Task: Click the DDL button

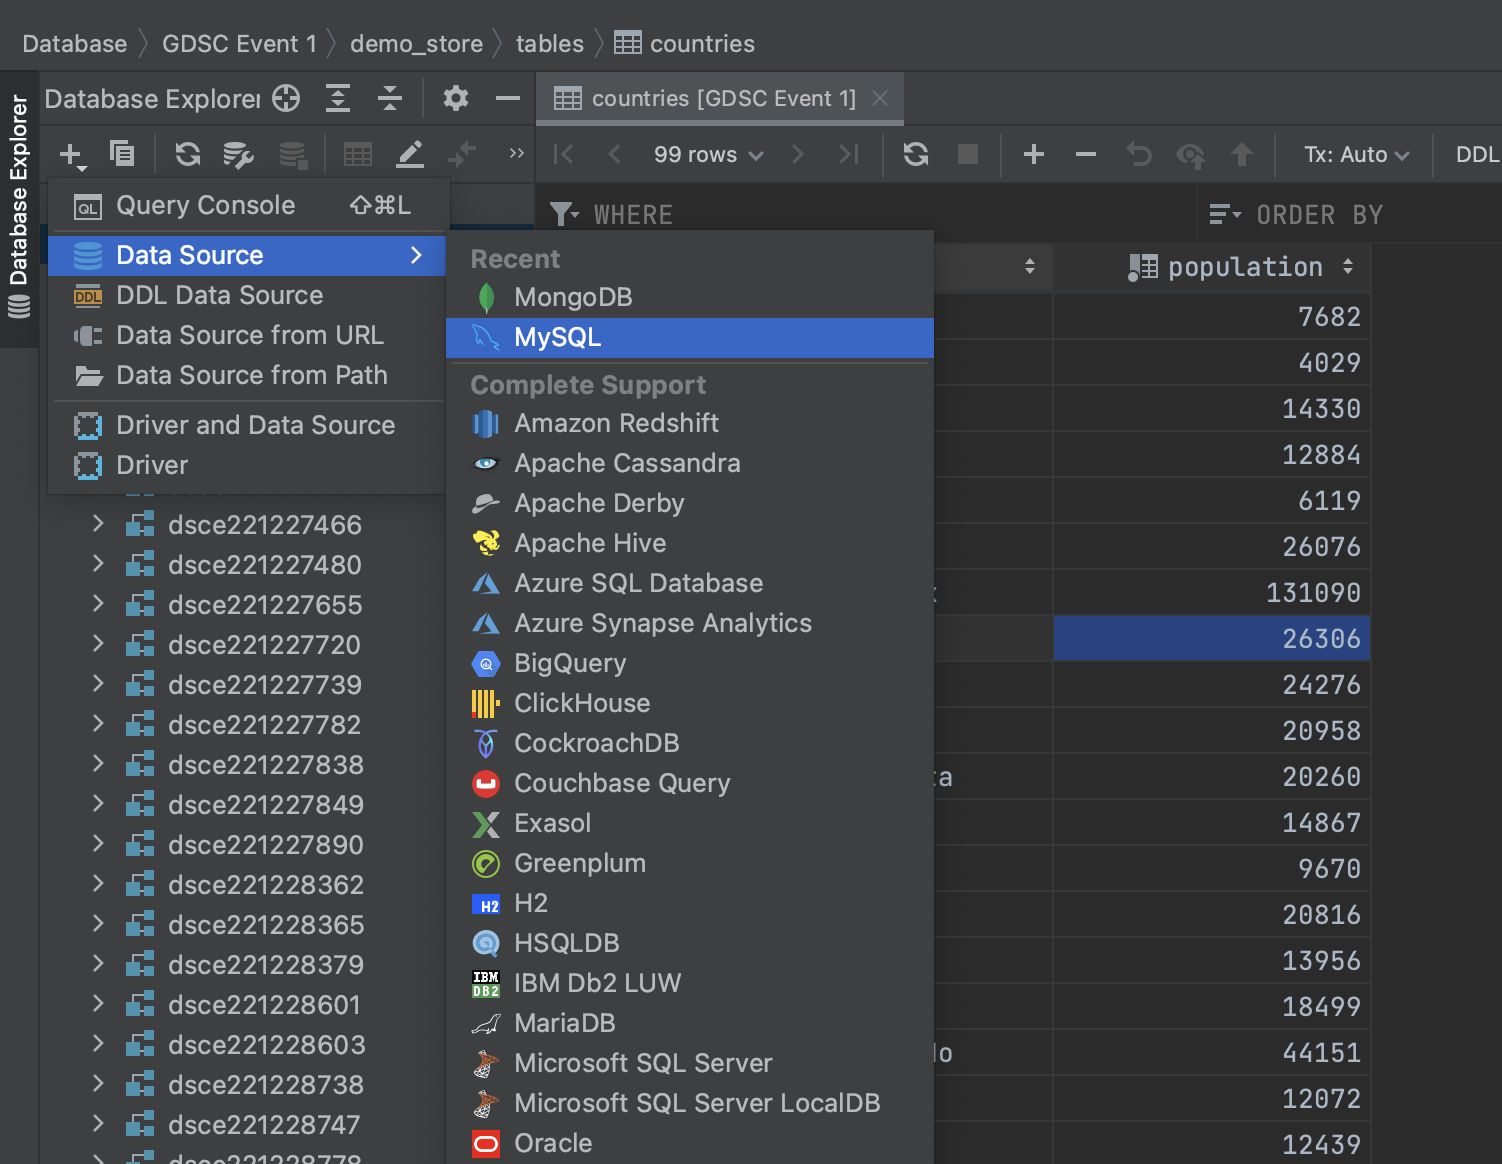Action: click(x=1476, y=154)
